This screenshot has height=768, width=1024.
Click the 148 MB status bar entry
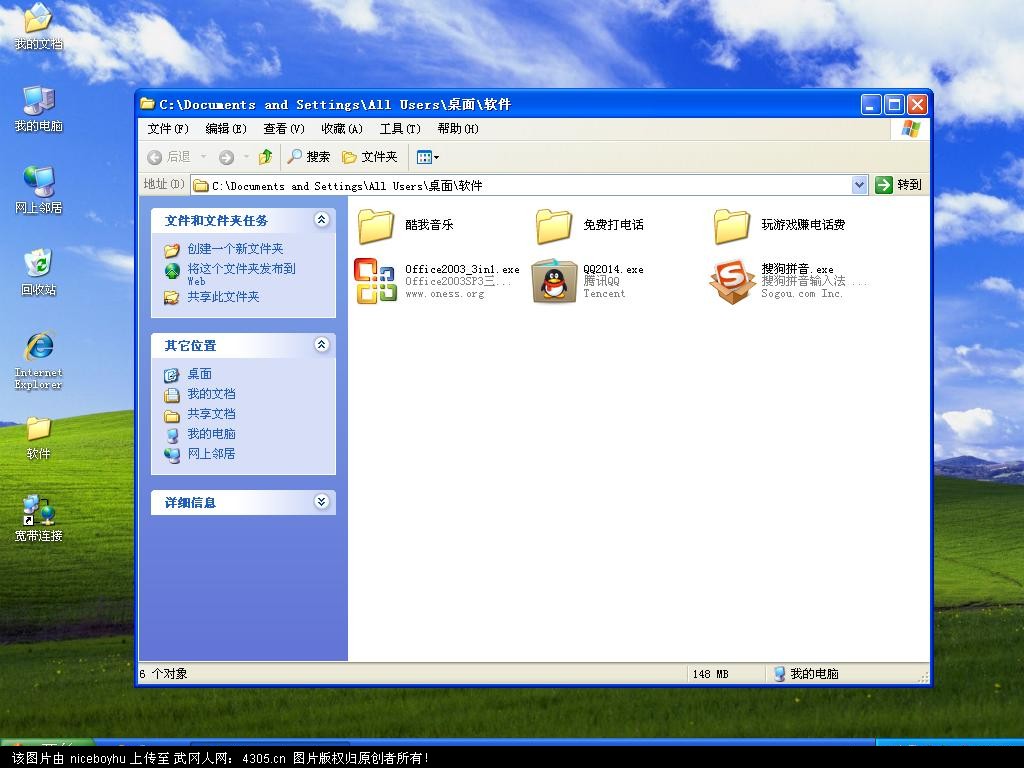coord(711,674)
